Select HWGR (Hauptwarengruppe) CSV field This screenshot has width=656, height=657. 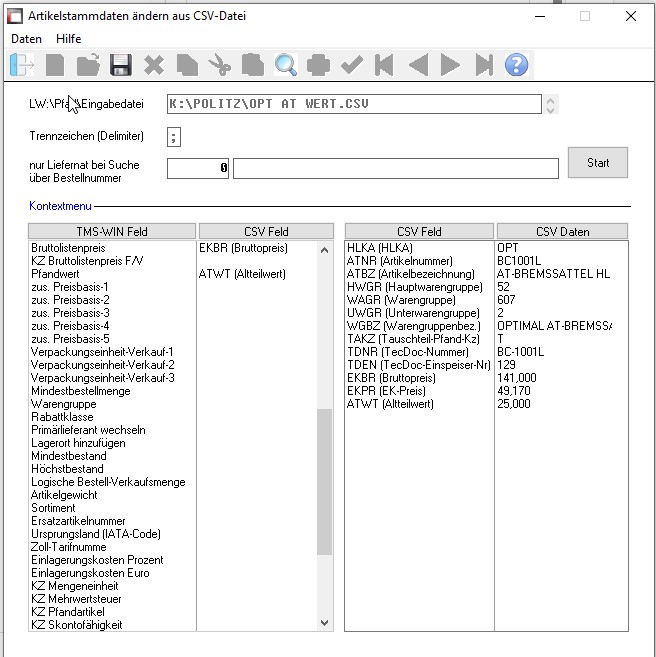[415, 287]
